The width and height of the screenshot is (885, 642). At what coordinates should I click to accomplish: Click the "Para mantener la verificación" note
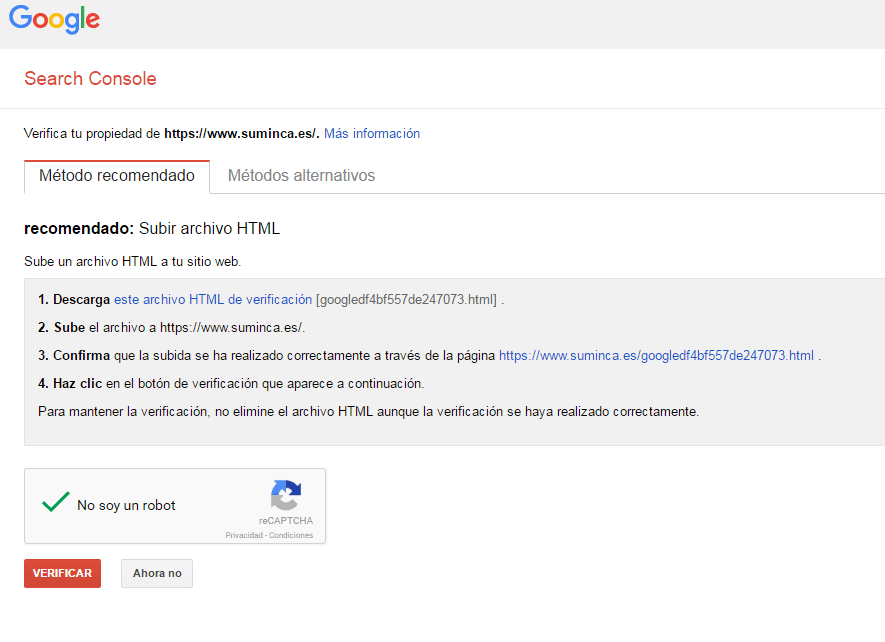[369, 412]
